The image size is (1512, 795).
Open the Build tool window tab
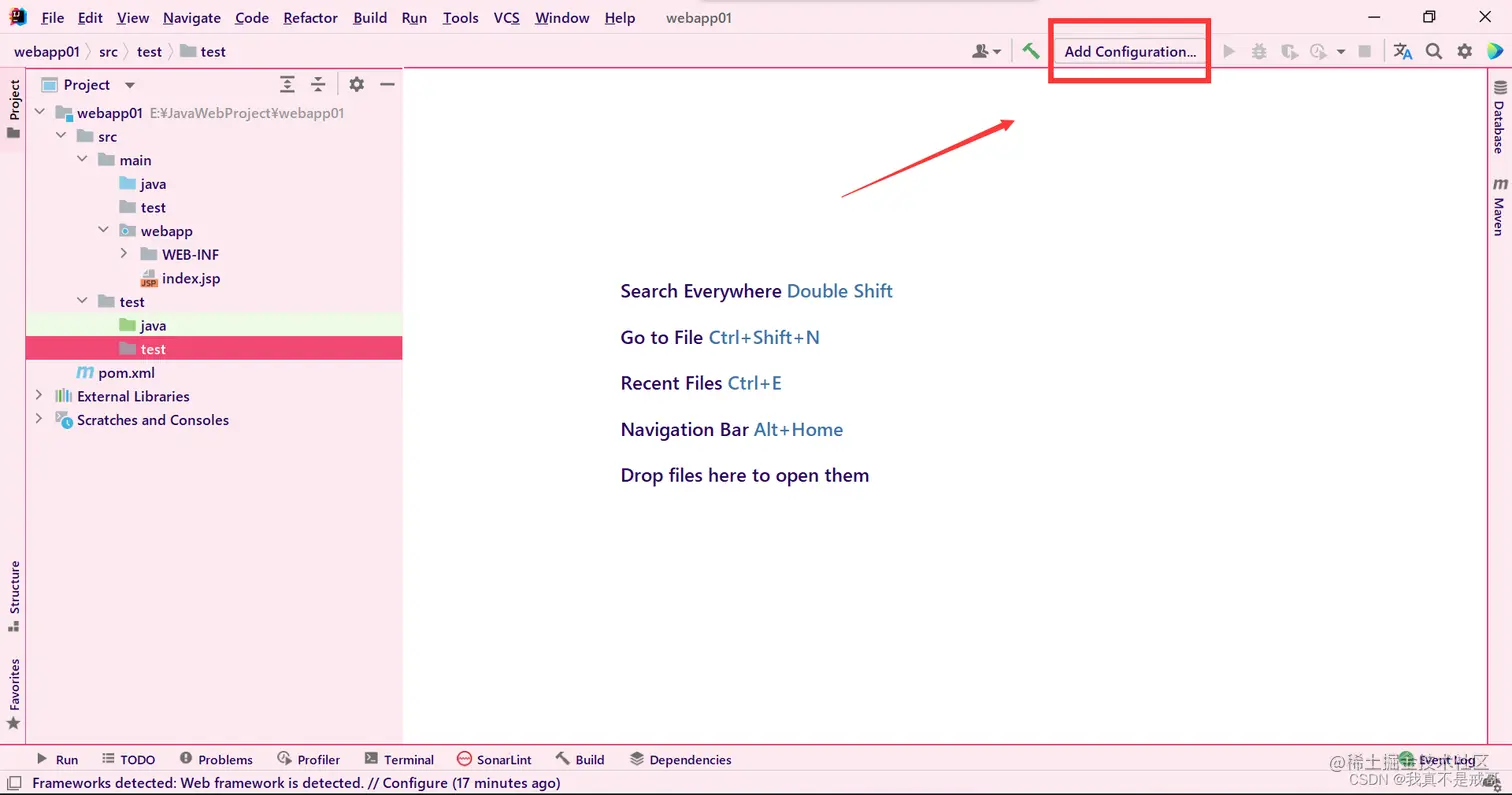click(580, 759)
